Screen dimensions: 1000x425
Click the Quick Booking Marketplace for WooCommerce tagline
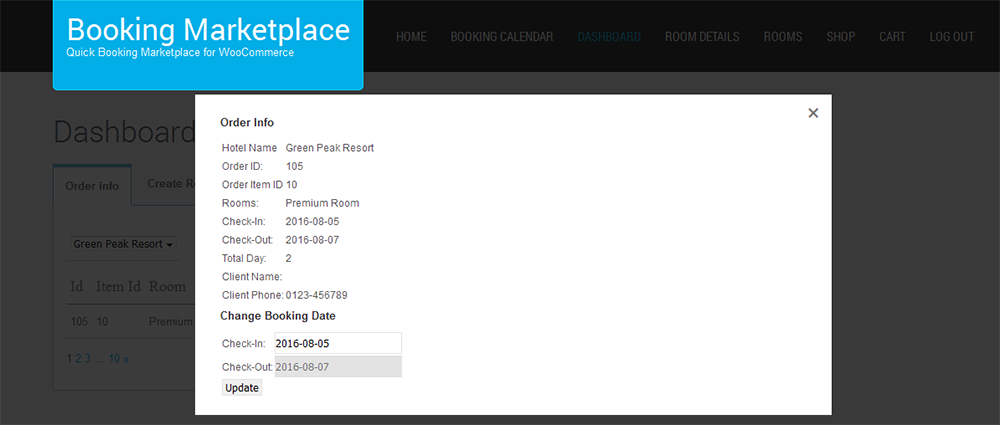click(x=180, y=53)
